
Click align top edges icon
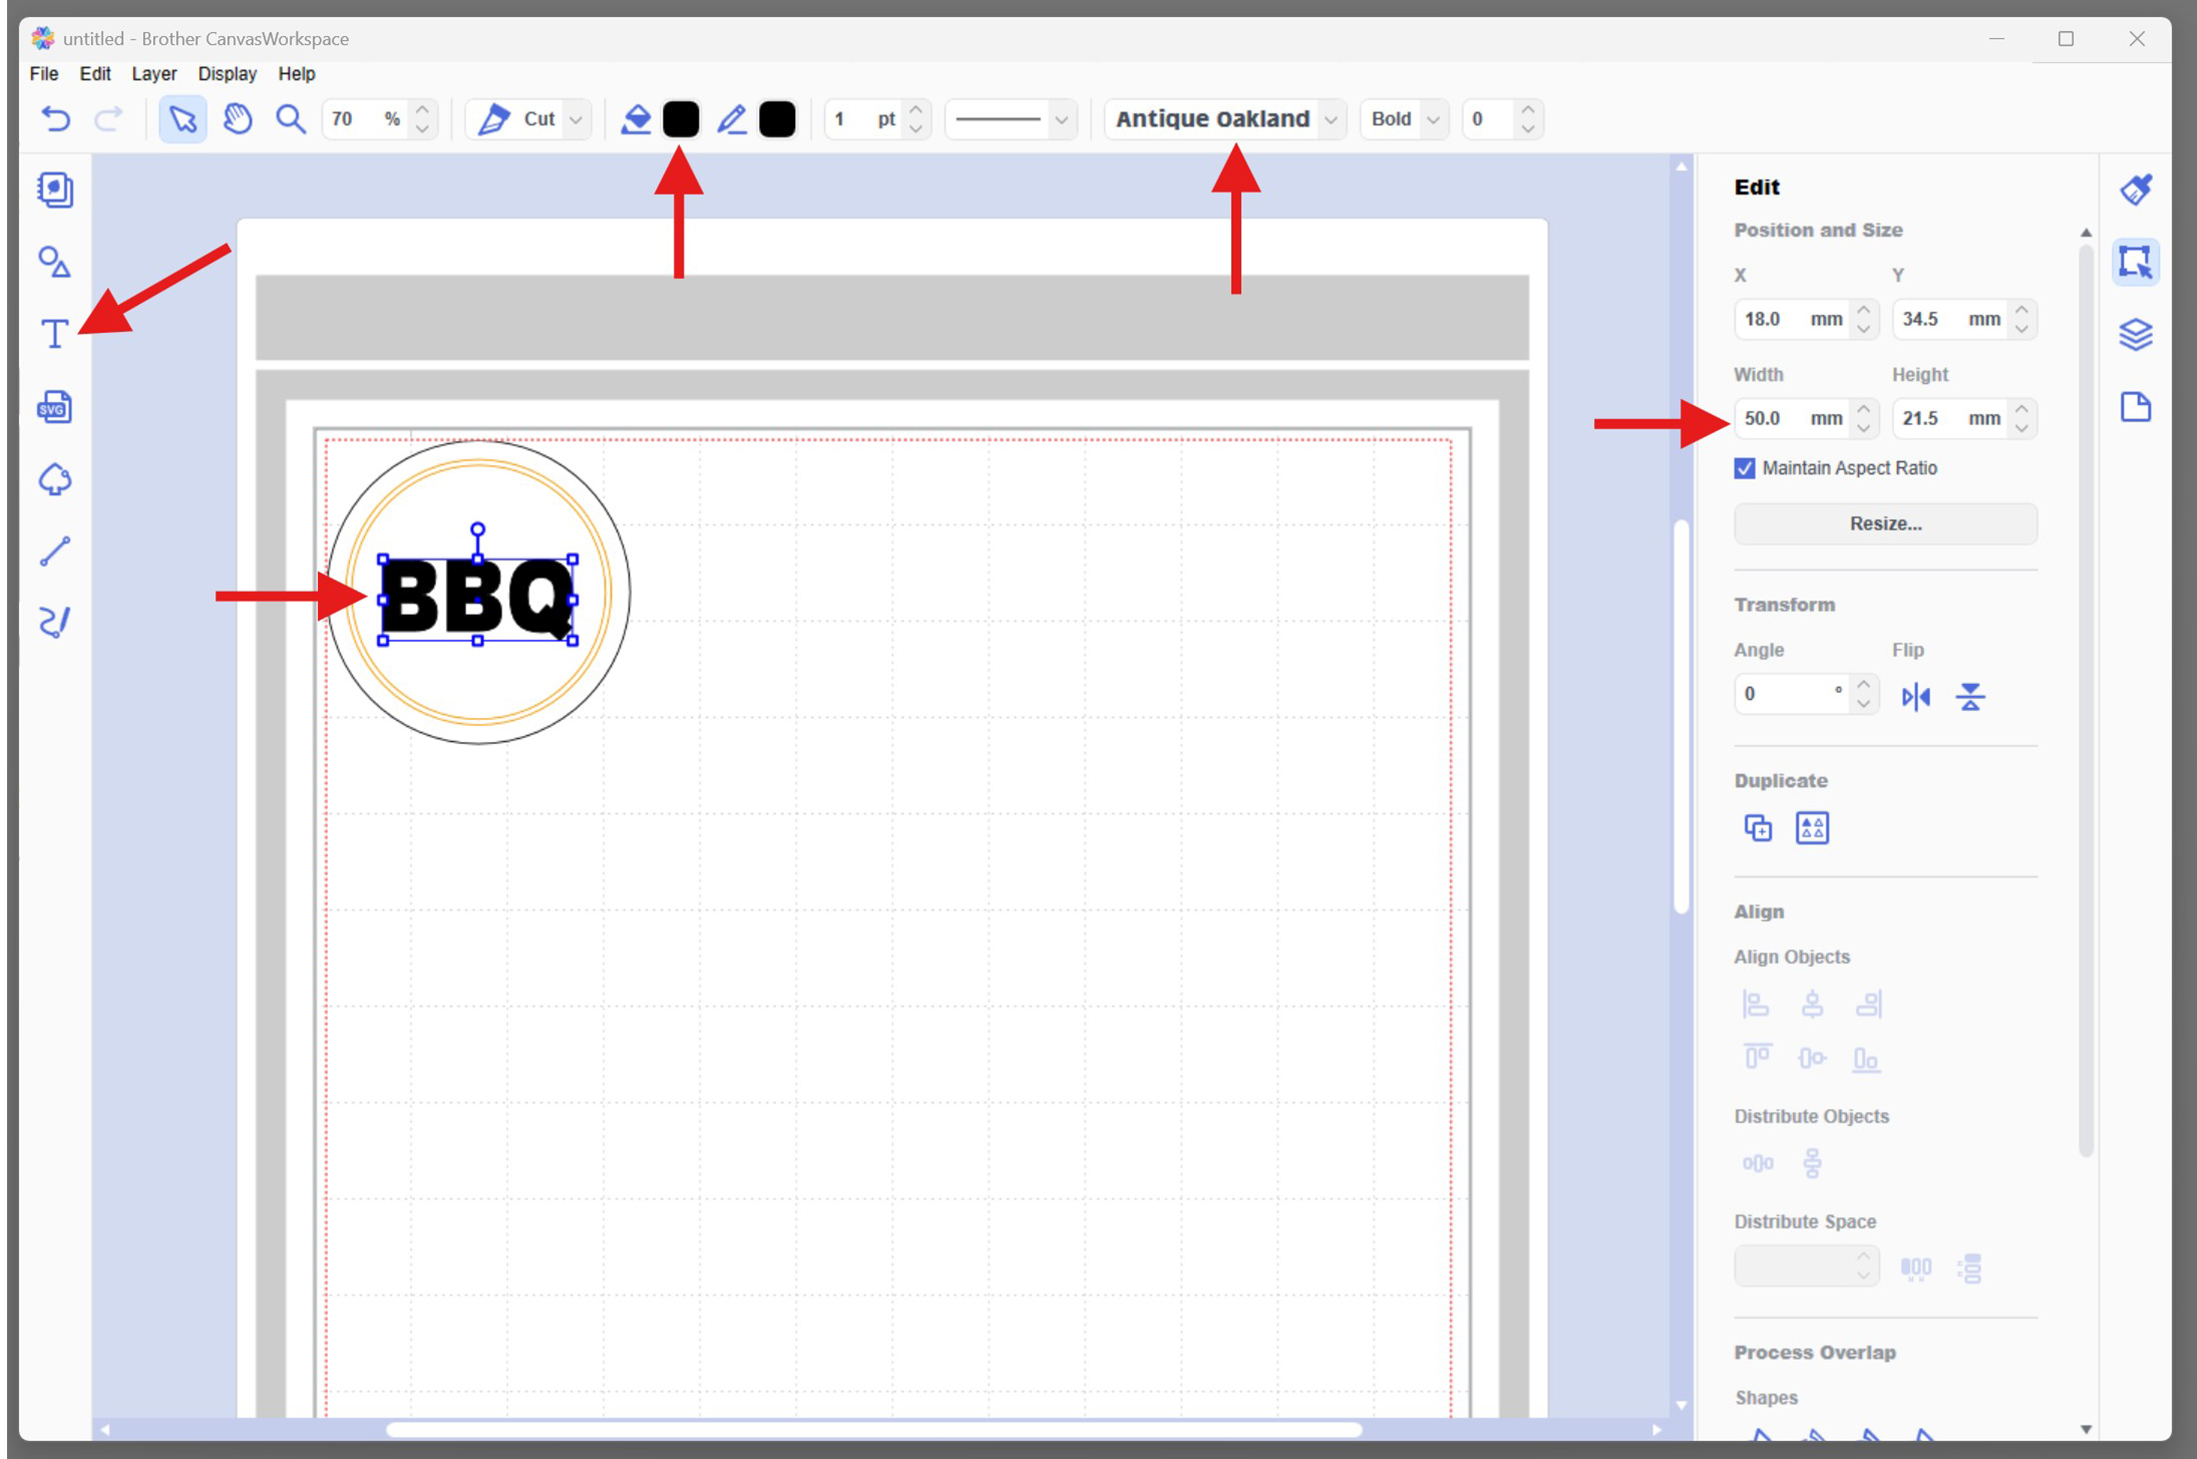coord(1757,1057)
